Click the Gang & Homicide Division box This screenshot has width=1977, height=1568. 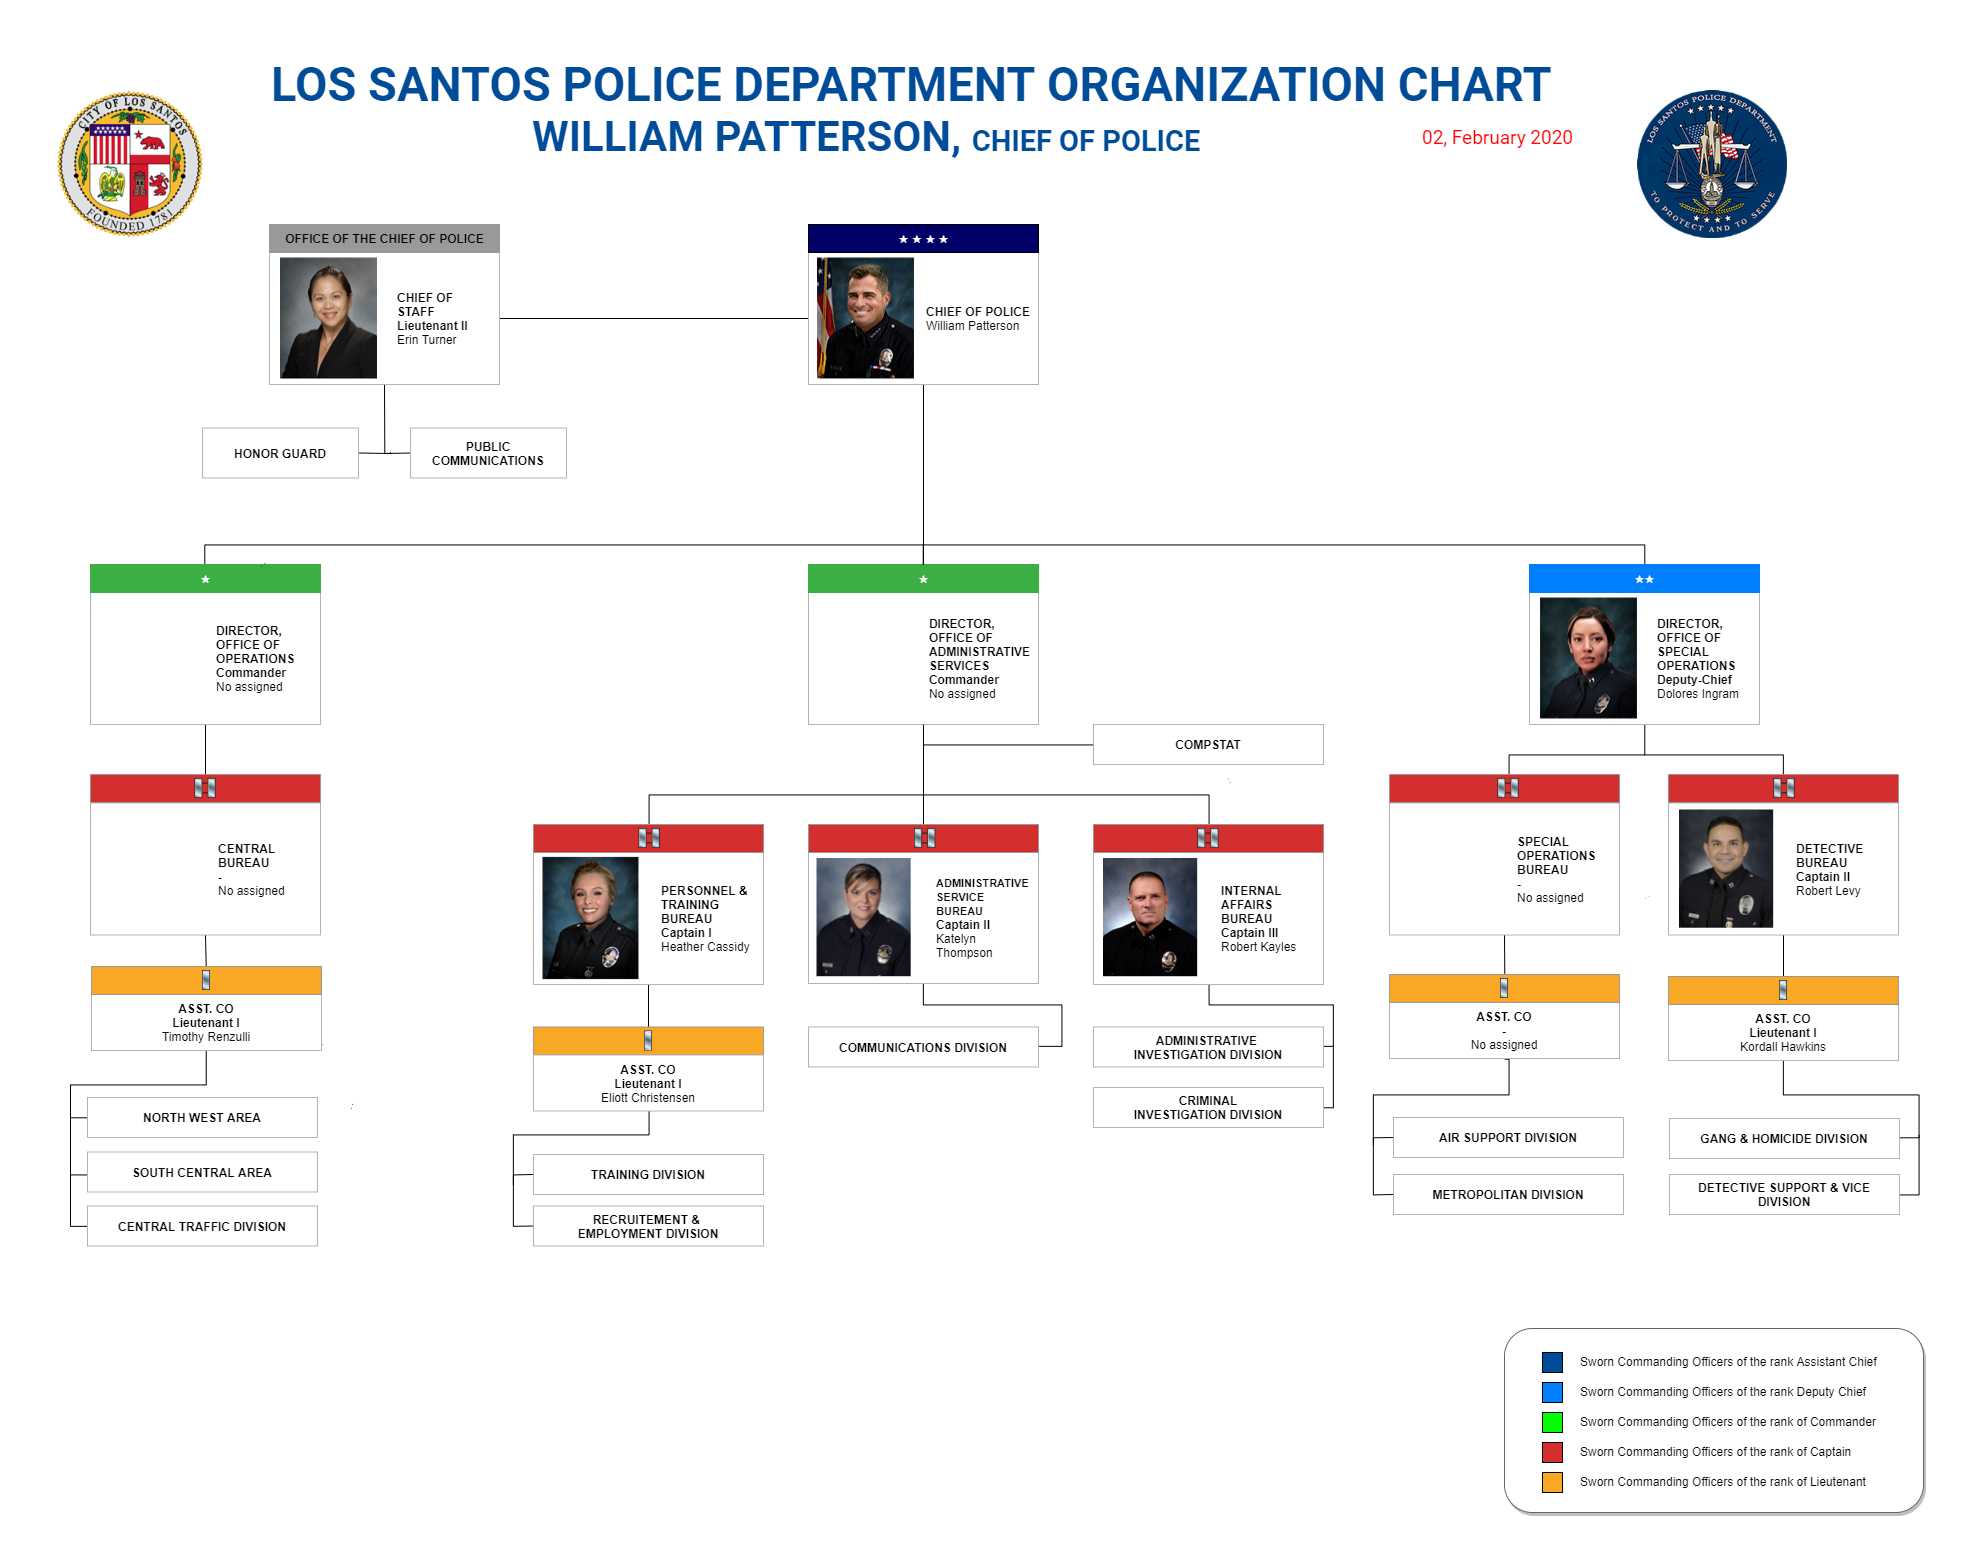[1782, 1138]
